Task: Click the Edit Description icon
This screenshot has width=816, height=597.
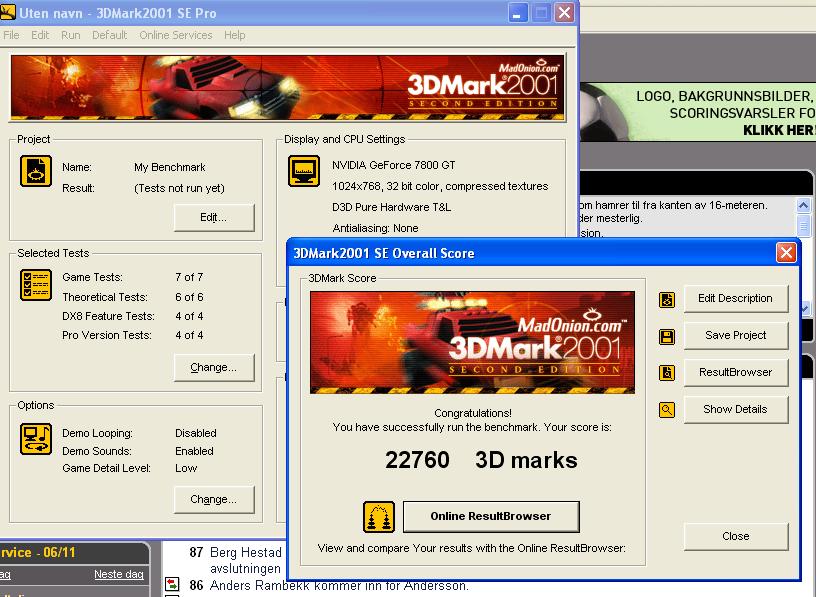Action: pyautogui.click(x=667, y=300)
